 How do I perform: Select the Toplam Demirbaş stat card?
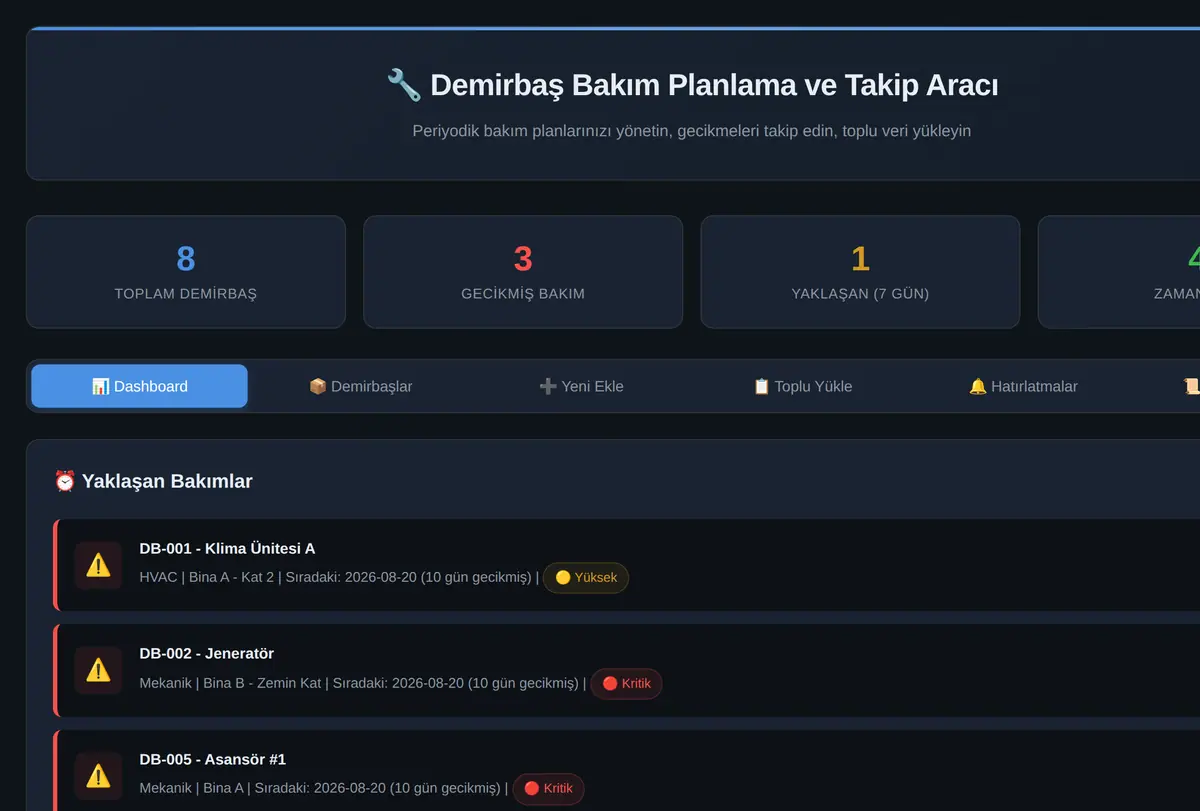(x=186, y=272)
